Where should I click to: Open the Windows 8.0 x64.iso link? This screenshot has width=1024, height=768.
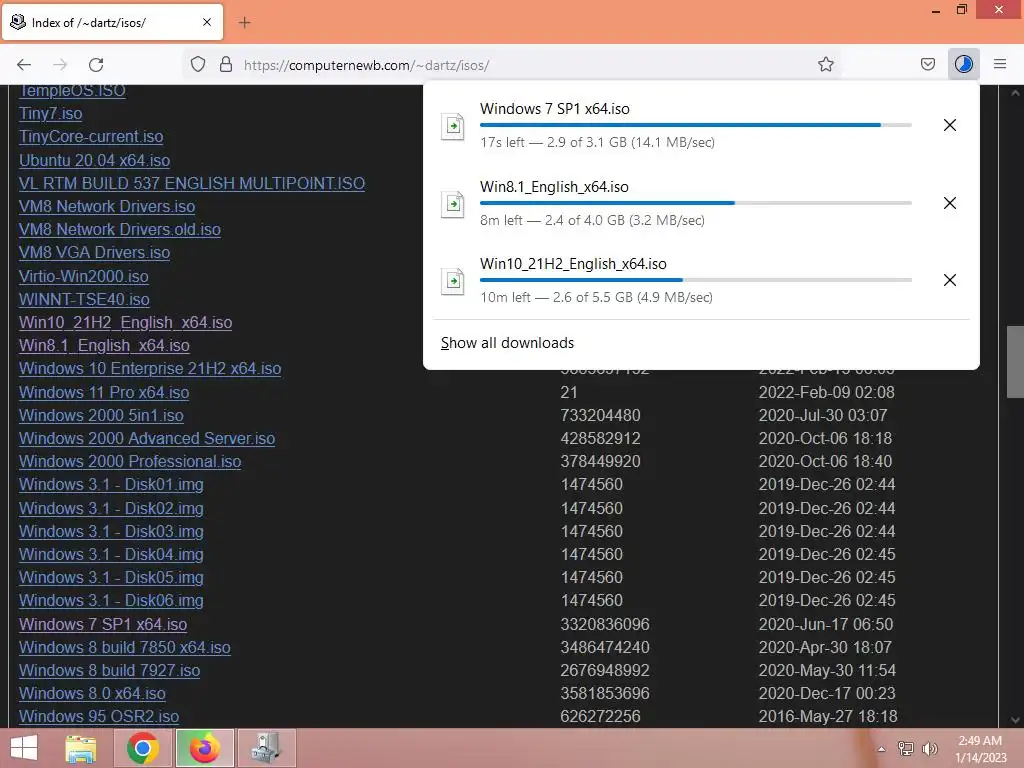[92, 694]
